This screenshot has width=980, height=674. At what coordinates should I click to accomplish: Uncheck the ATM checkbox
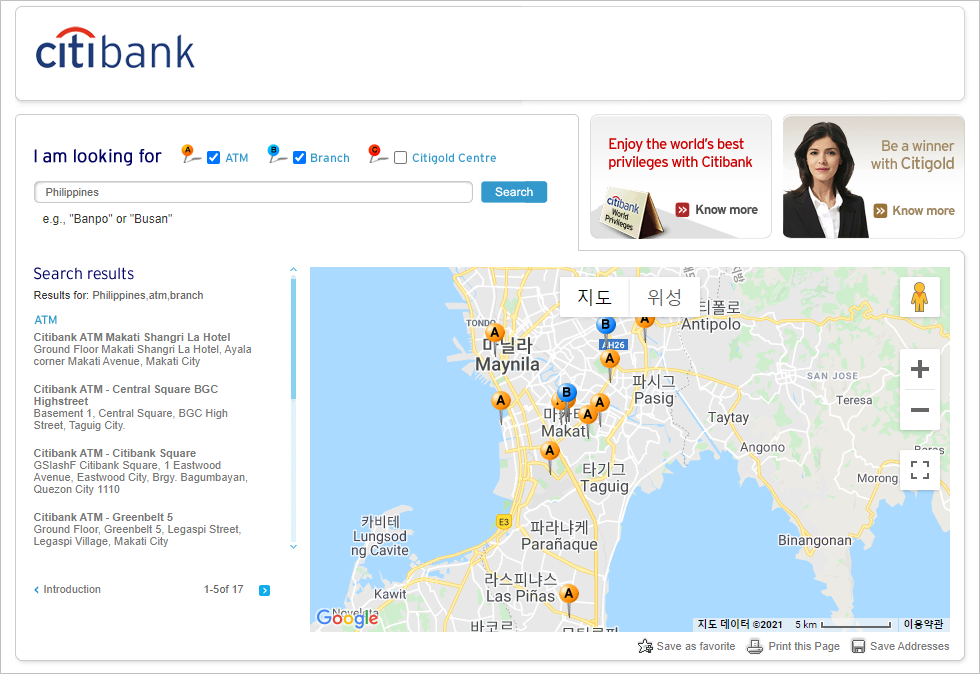(x=213, y=158)
